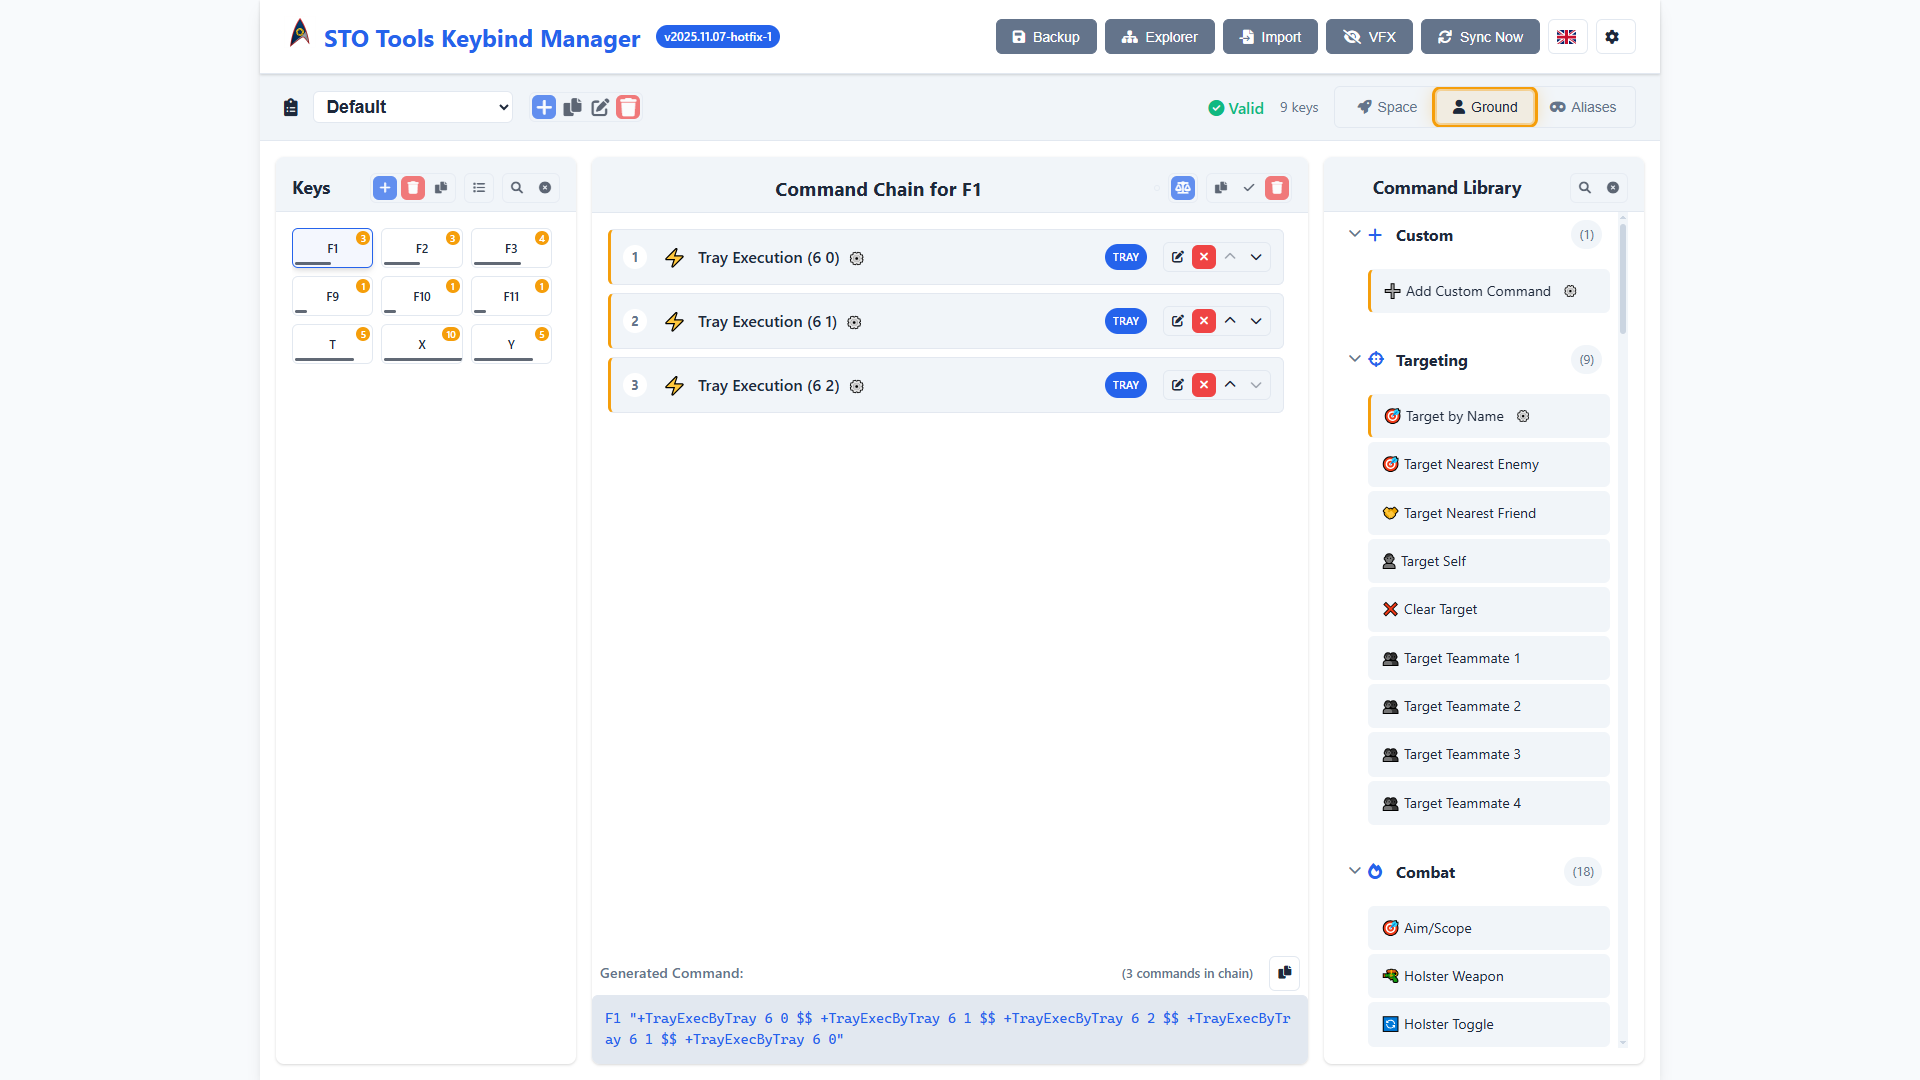The width and height of the screenshot is (1920, 1080).
Task: Click the pencil edit icon on Tray Execution (6 1)
Action: click(x=1177, y=321)
